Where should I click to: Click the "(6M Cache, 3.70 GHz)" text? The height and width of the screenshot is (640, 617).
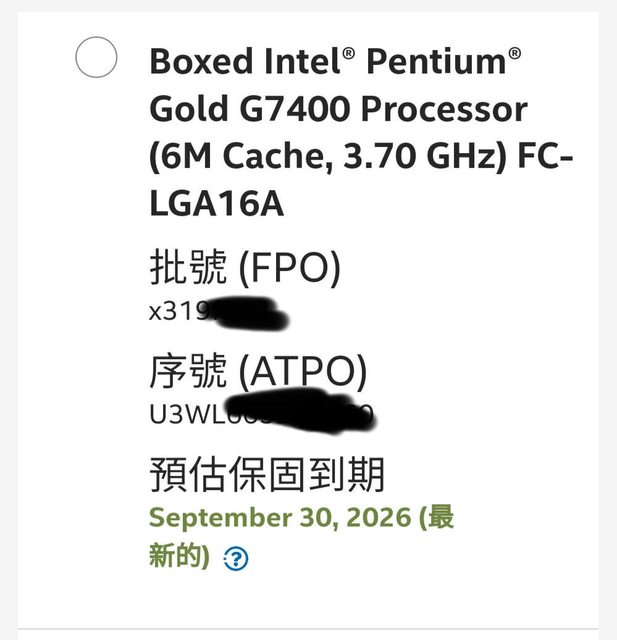(x=320, y=156)
